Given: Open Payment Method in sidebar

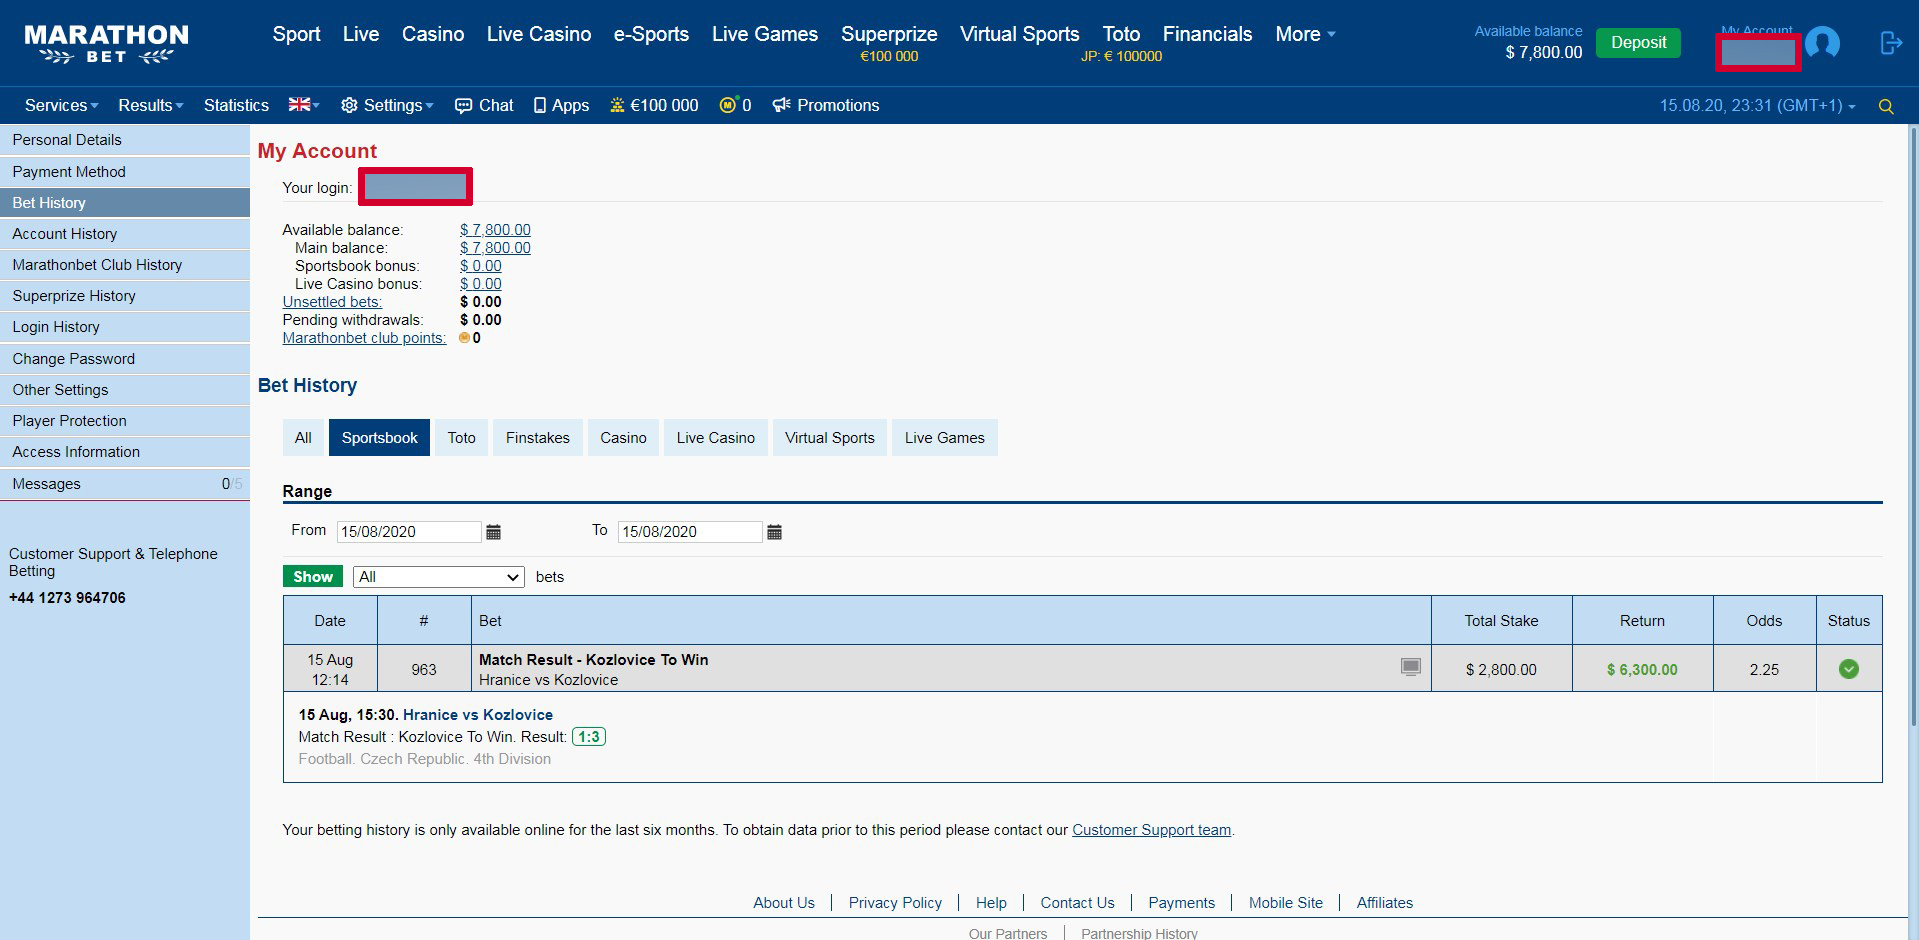Looking at the screenshot, I should click(x=125, y=172).
